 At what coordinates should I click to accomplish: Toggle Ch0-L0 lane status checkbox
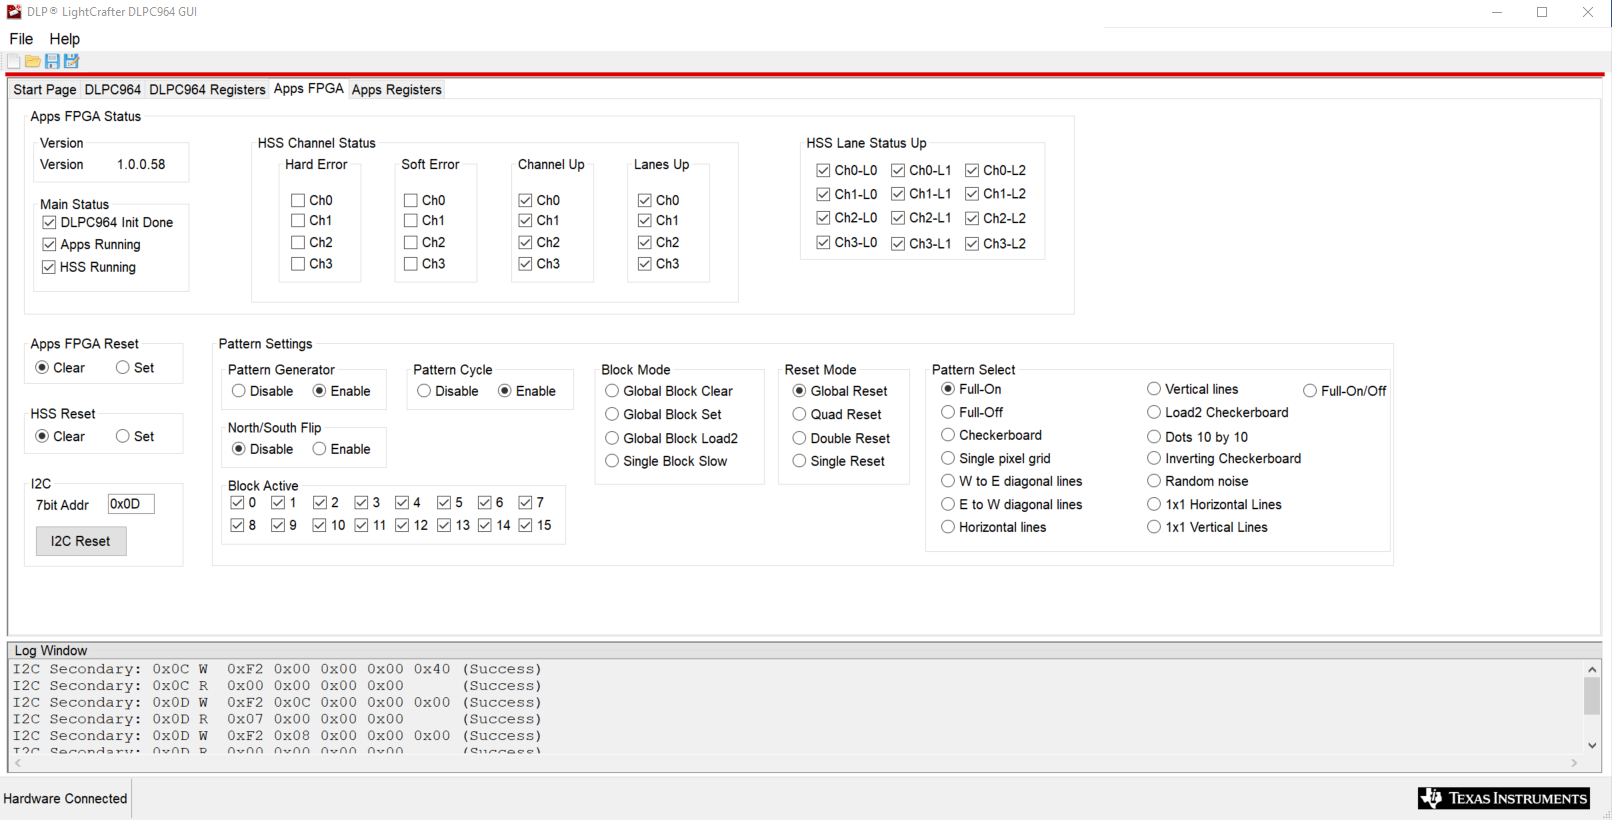tap(823, 170)
